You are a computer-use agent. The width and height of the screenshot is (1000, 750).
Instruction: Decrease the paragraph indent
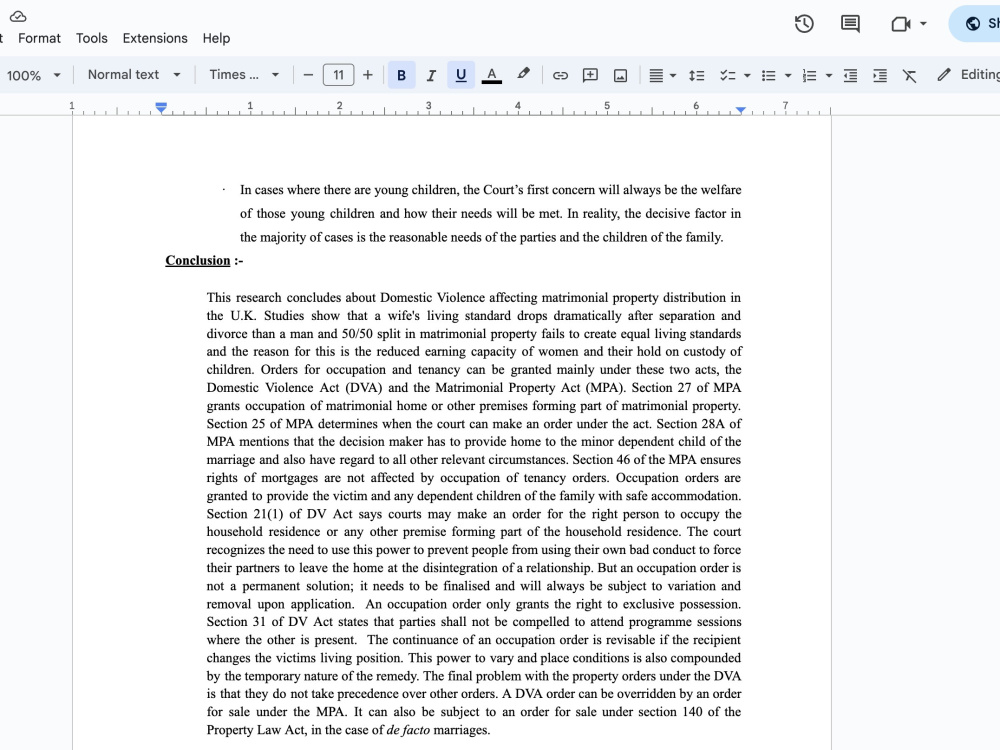pos(850,75)
